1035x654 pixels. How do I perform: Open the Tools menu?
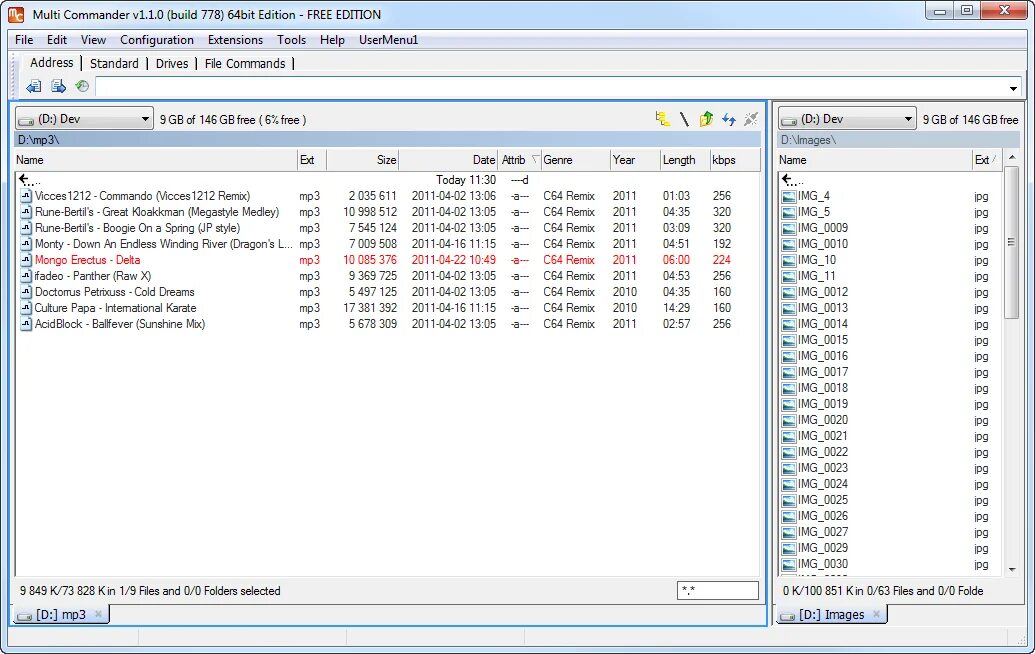point(291,40)
